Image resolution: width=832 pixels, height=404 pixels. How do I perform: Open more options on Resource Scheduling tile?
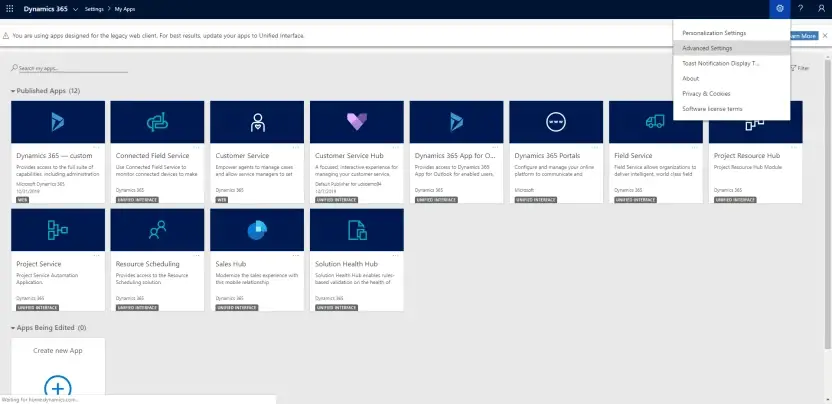(196, 255)
